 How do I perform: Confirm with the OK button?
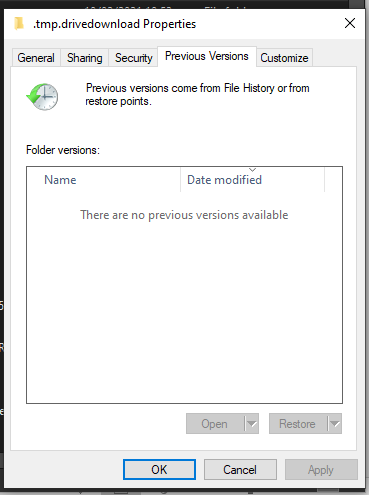[159, 470]
